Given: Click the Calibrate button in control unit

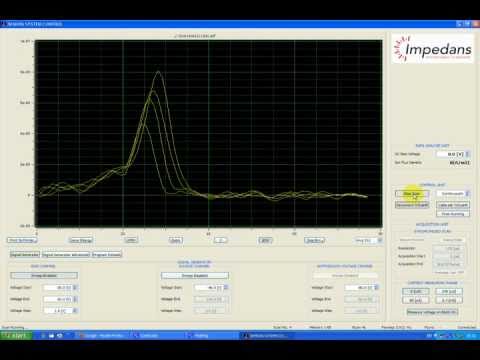Looking at the screenshot, I should (453, 205).
